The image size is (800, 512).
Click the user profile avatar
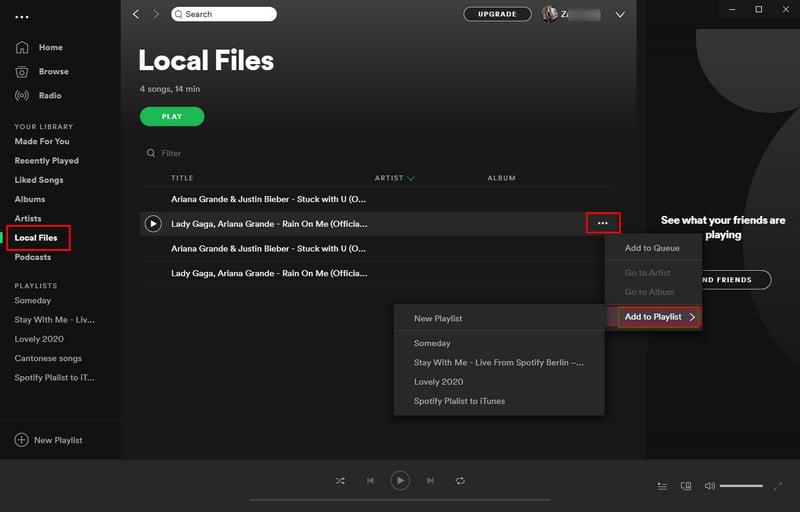tap(549, 14)
